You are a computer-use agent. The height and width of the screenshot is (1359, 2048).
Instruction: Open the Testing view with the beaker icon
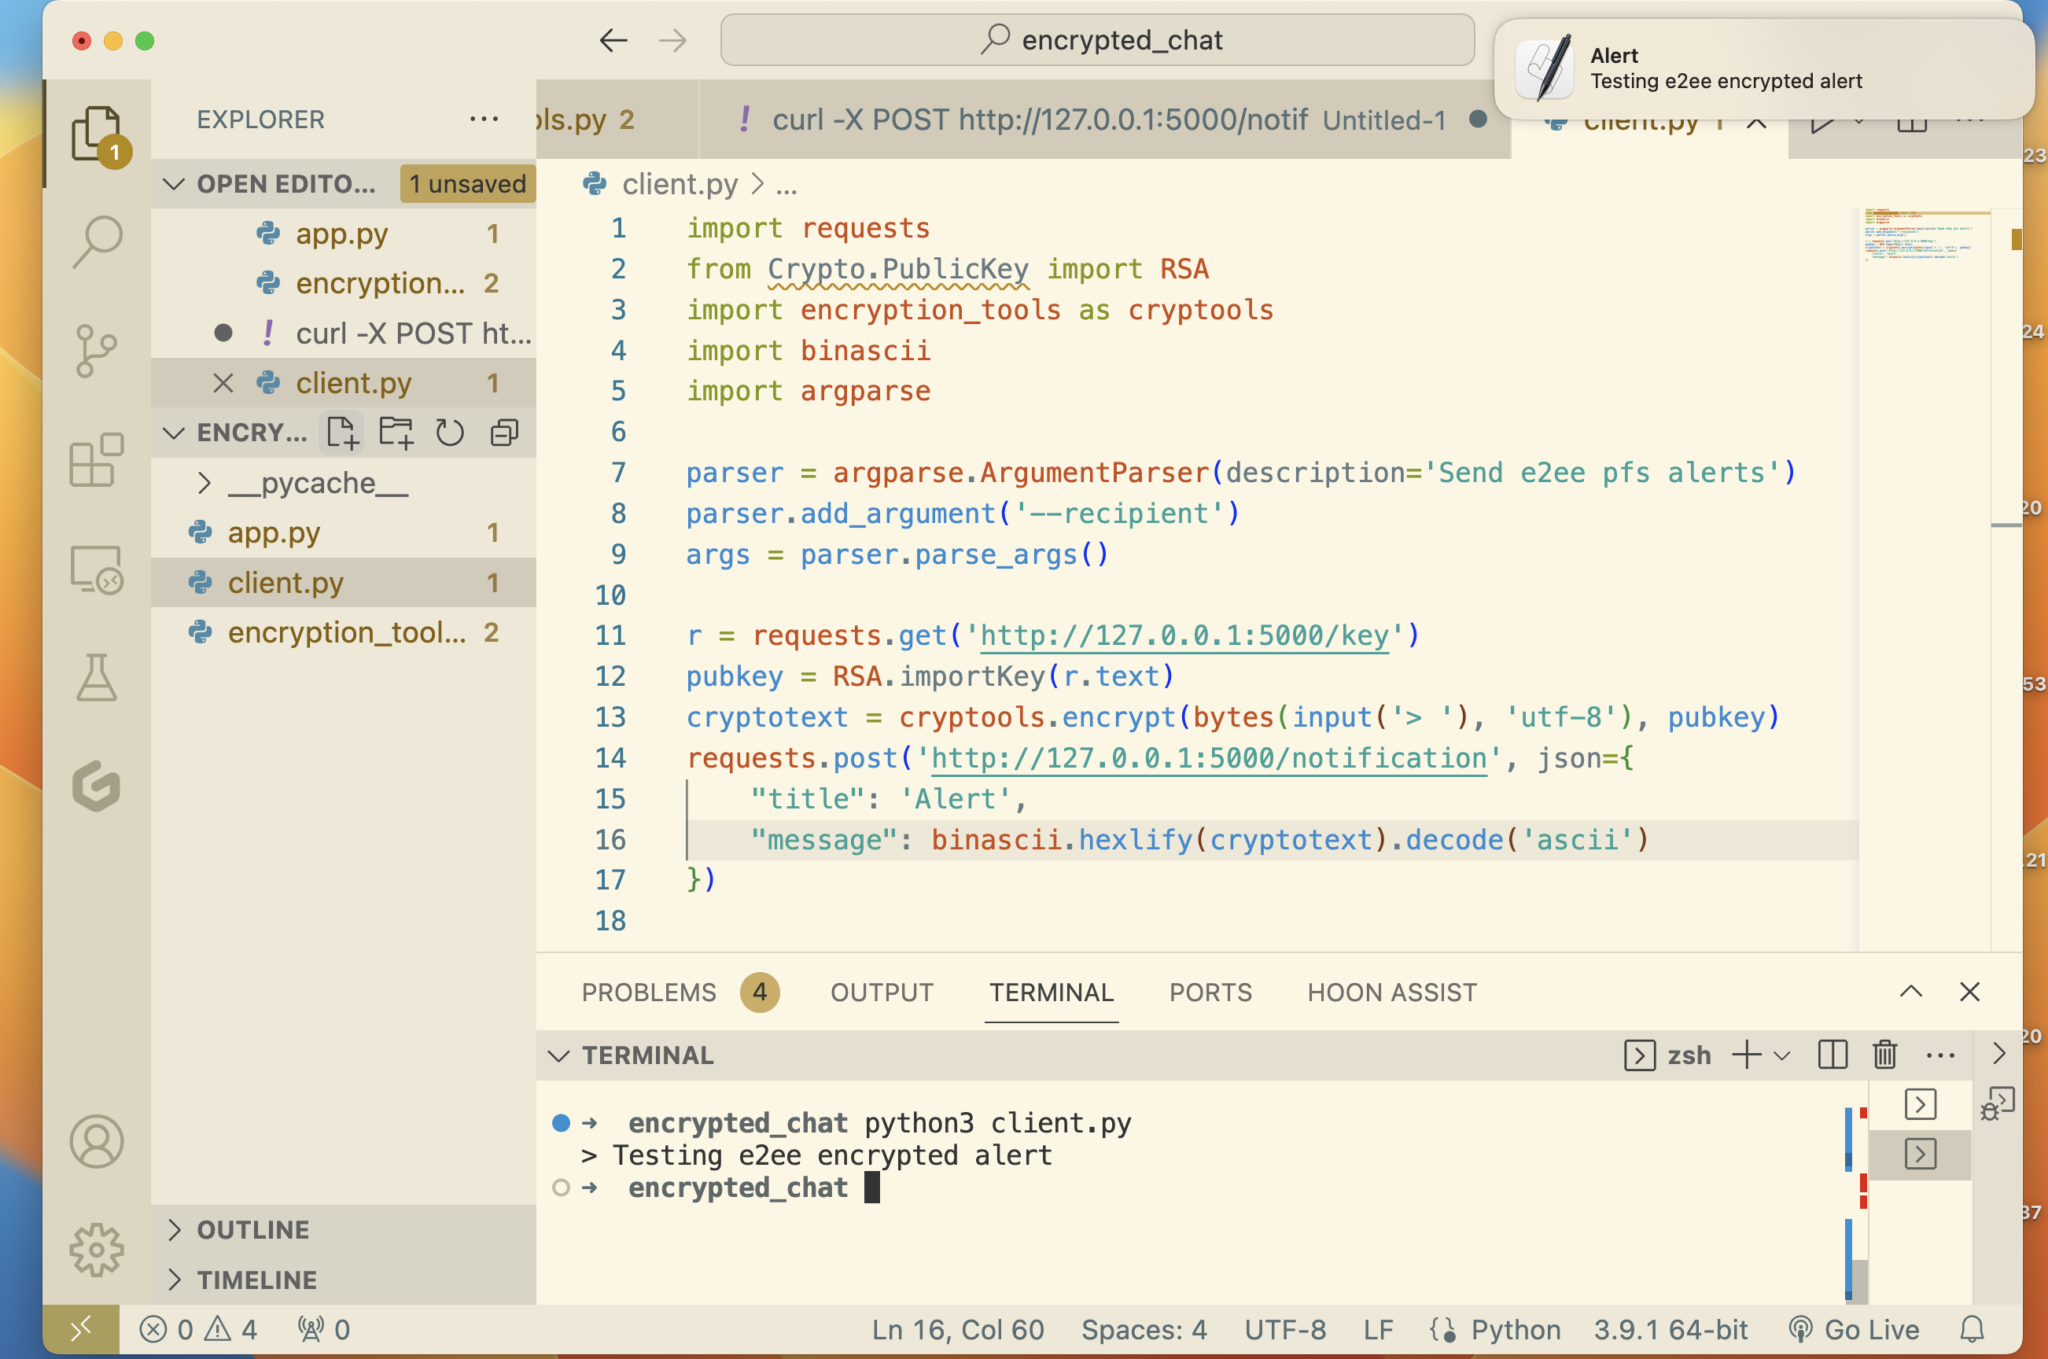tap(96, 680)
